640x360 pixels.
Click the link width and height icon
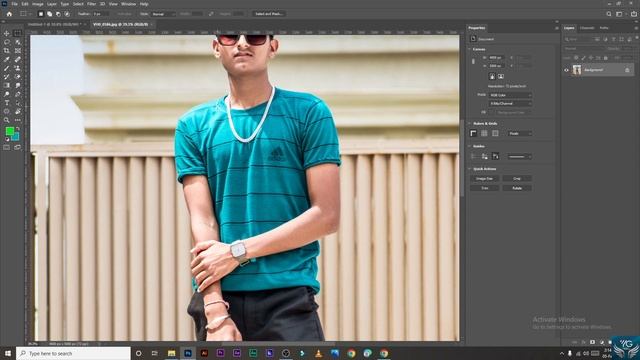[x=473, y=62]
